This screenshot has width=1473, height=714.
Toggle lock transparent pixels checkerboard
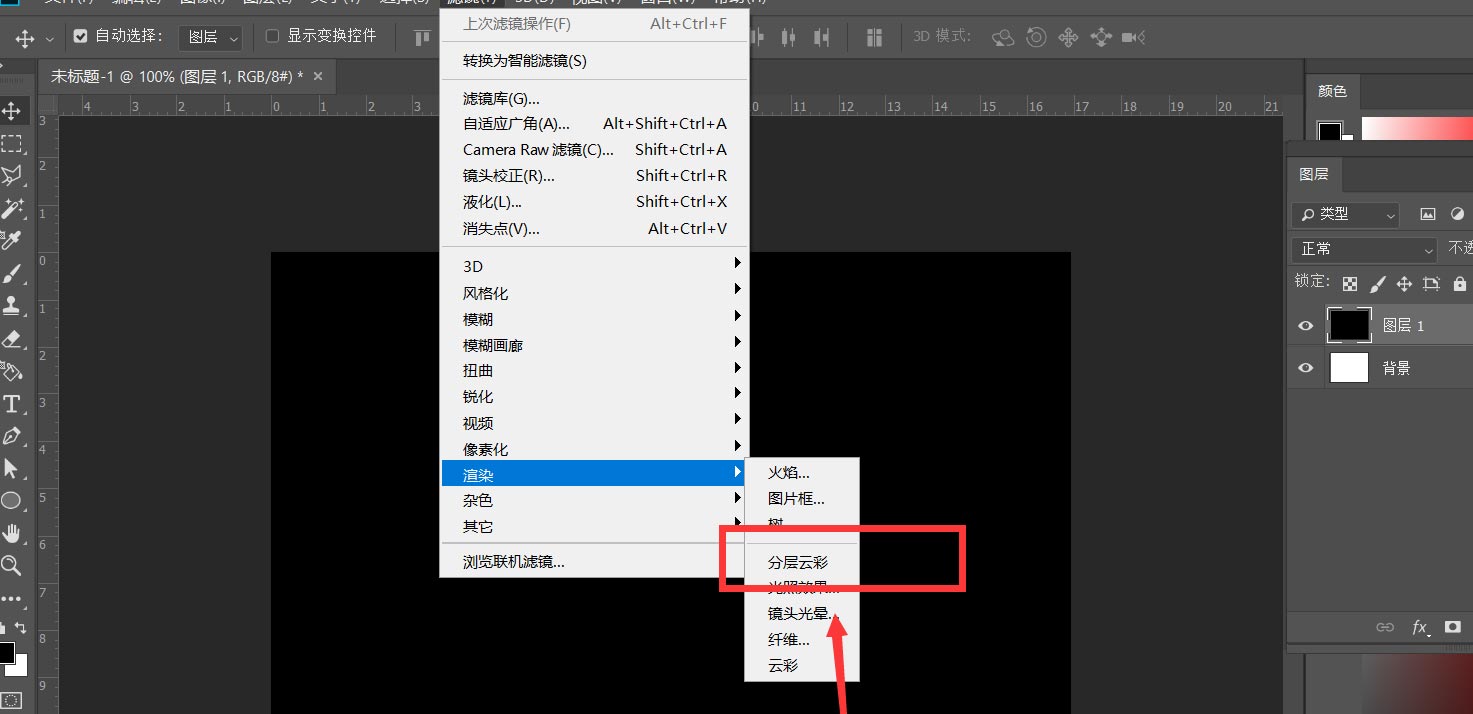point(1350,284)
